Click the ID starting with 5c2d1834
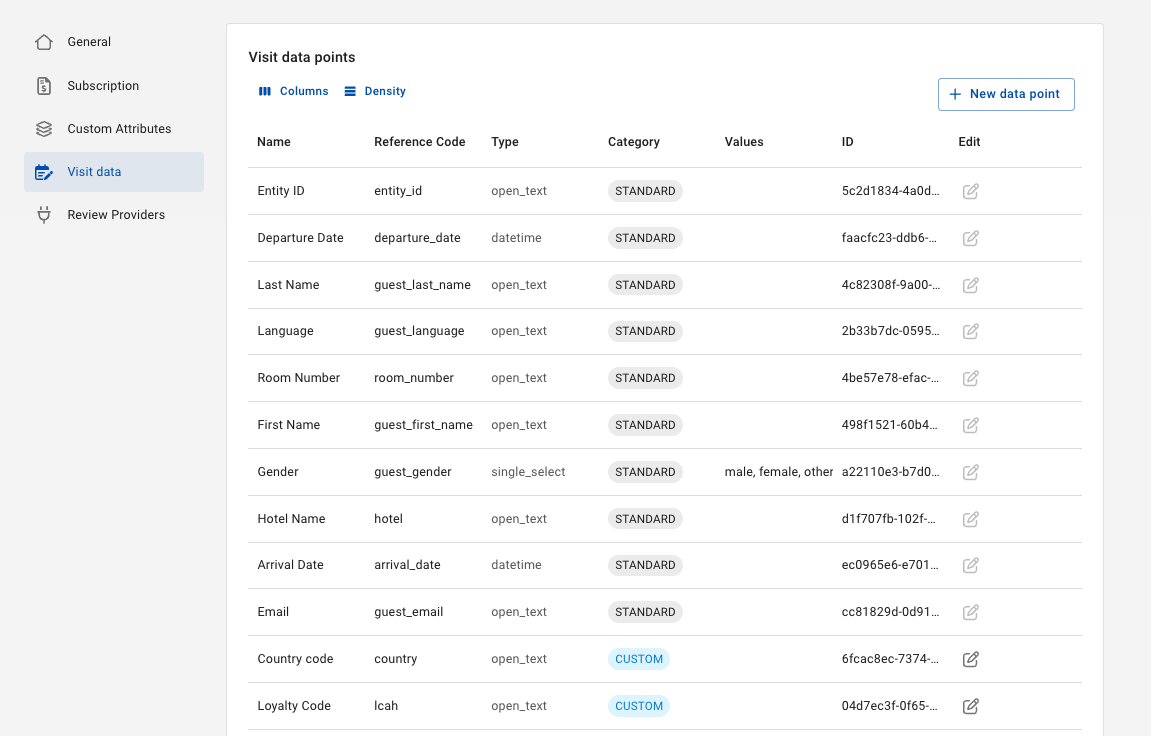1151x736 pixels. click(890, 191)
